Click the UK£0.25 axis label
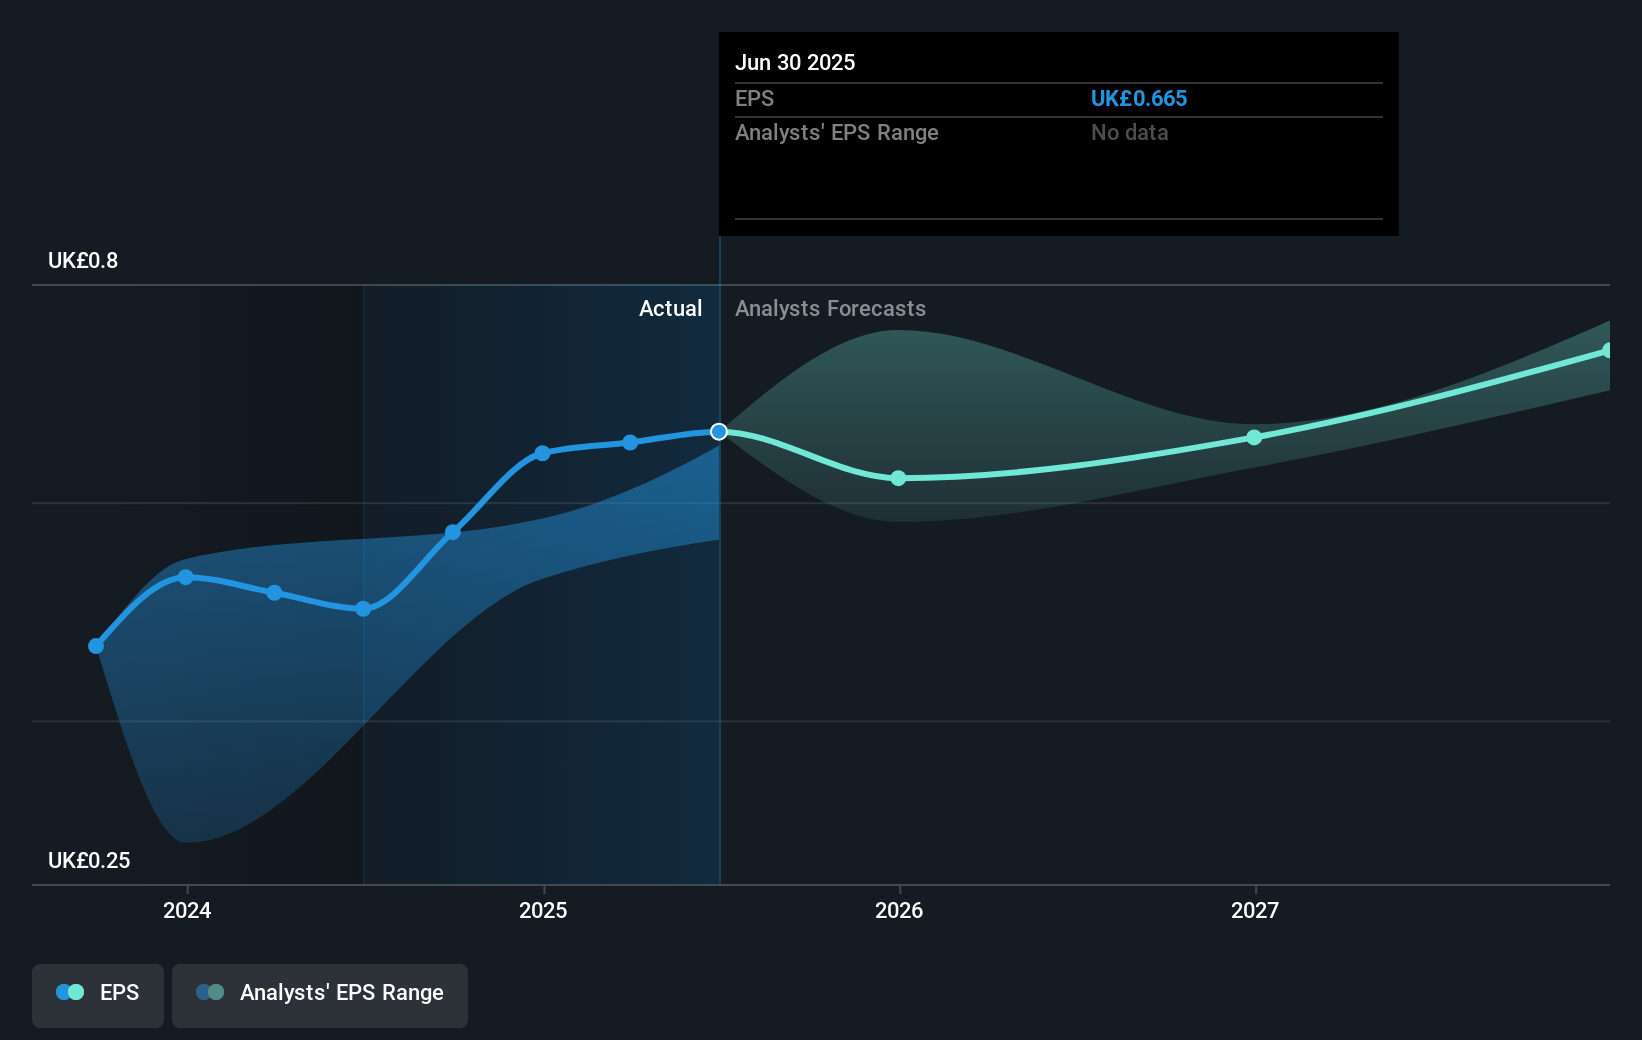 [x=89, y=859]
